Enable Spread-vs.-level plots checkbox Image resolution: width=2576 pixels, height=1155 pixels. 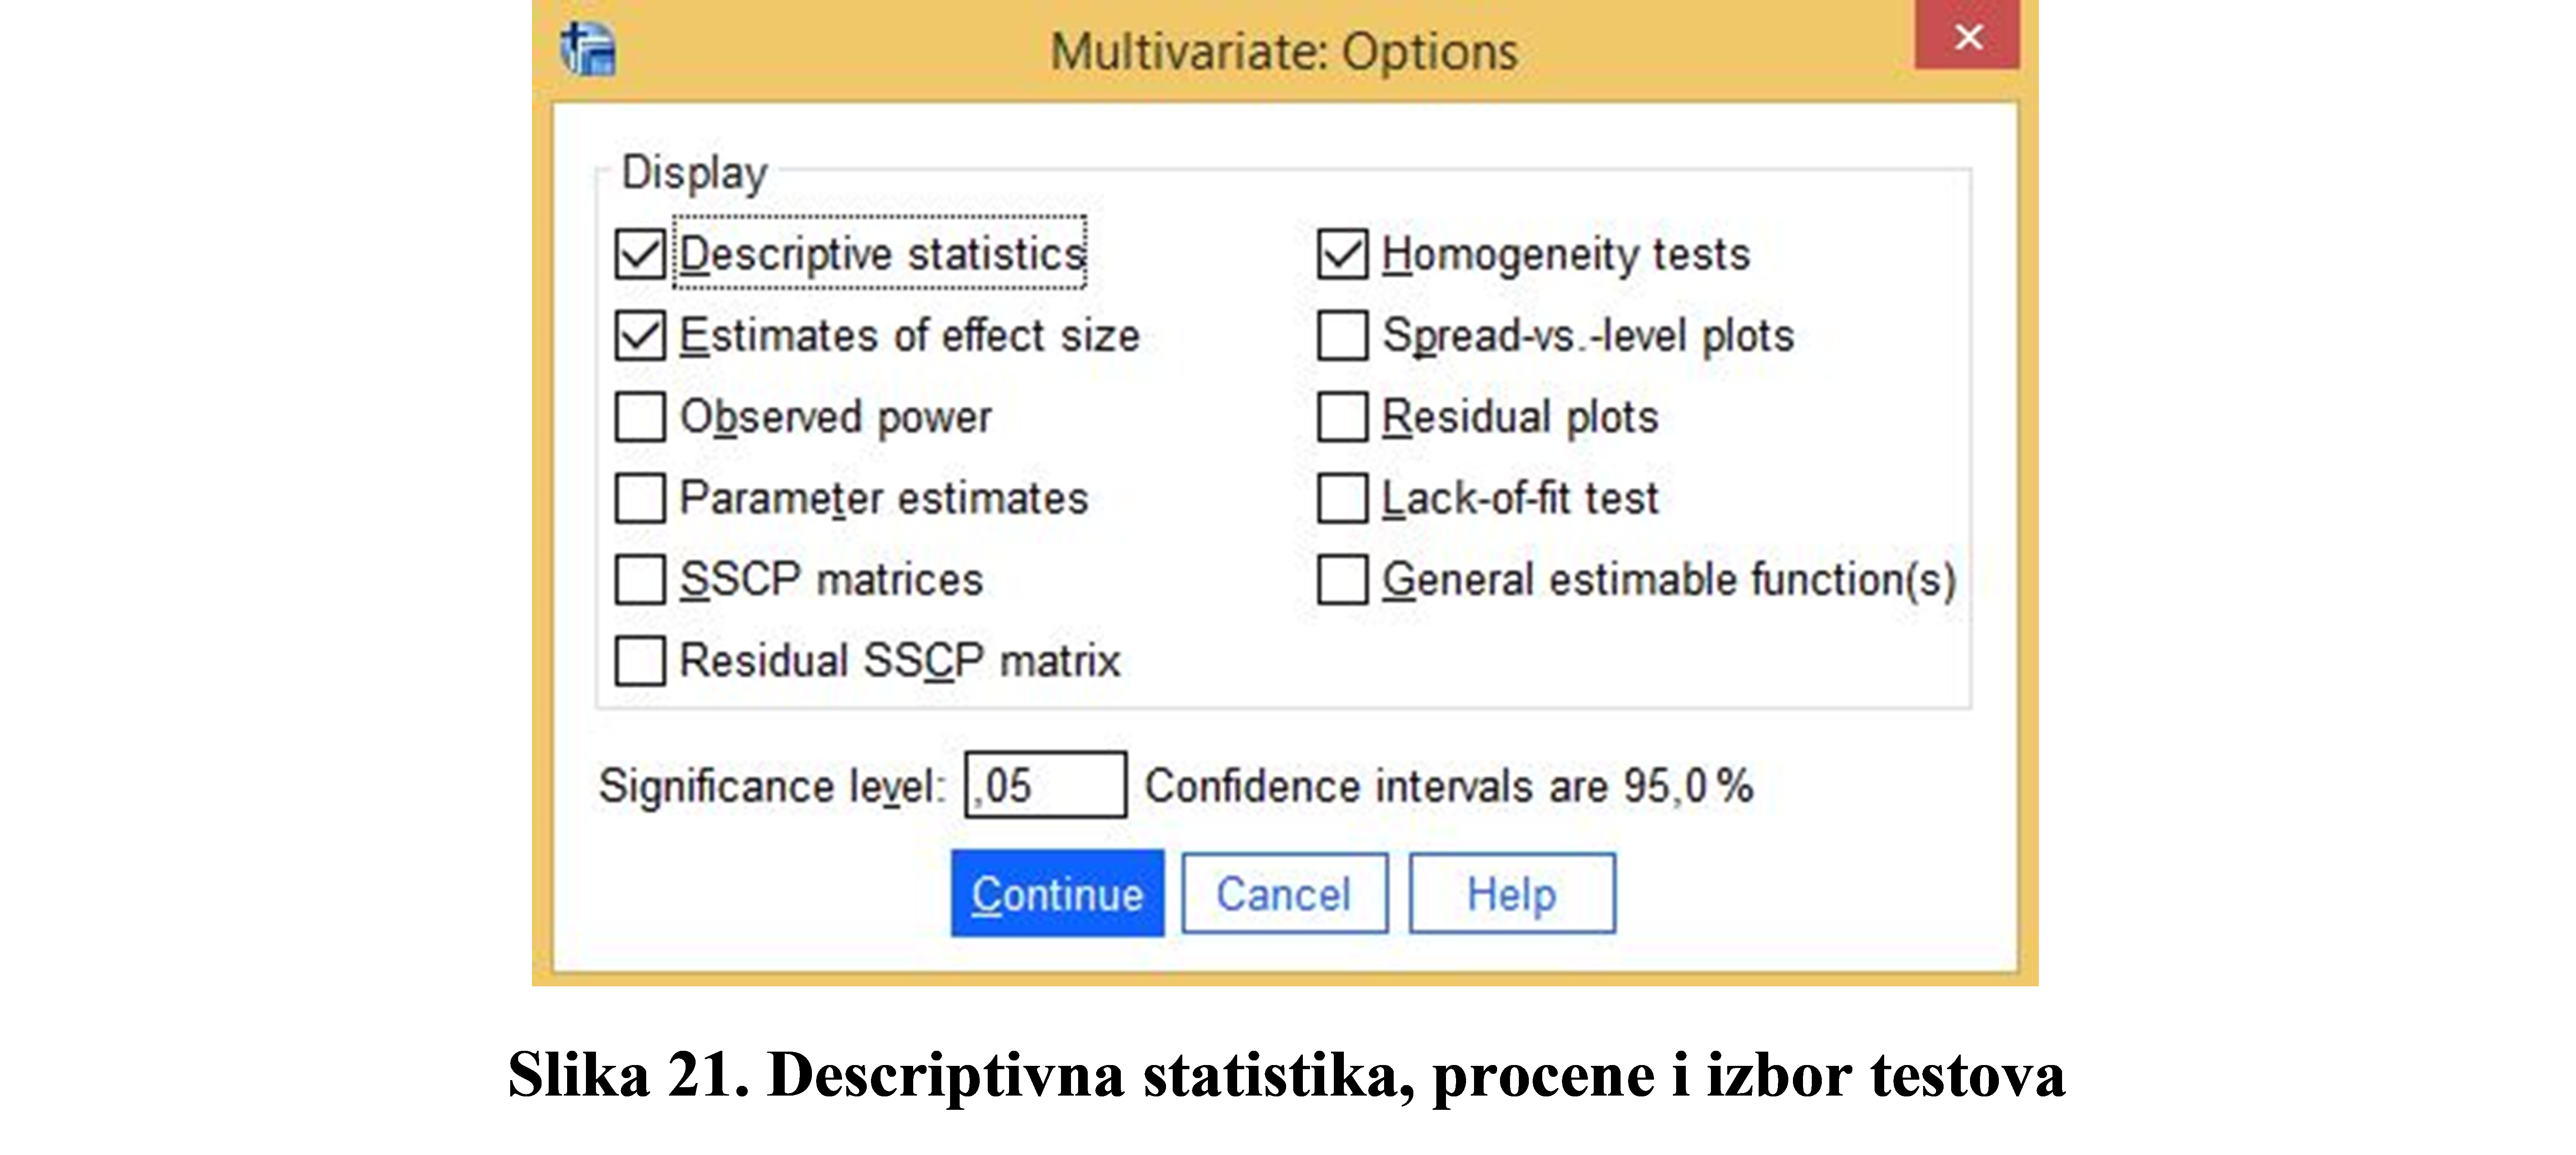(1342, 335)
